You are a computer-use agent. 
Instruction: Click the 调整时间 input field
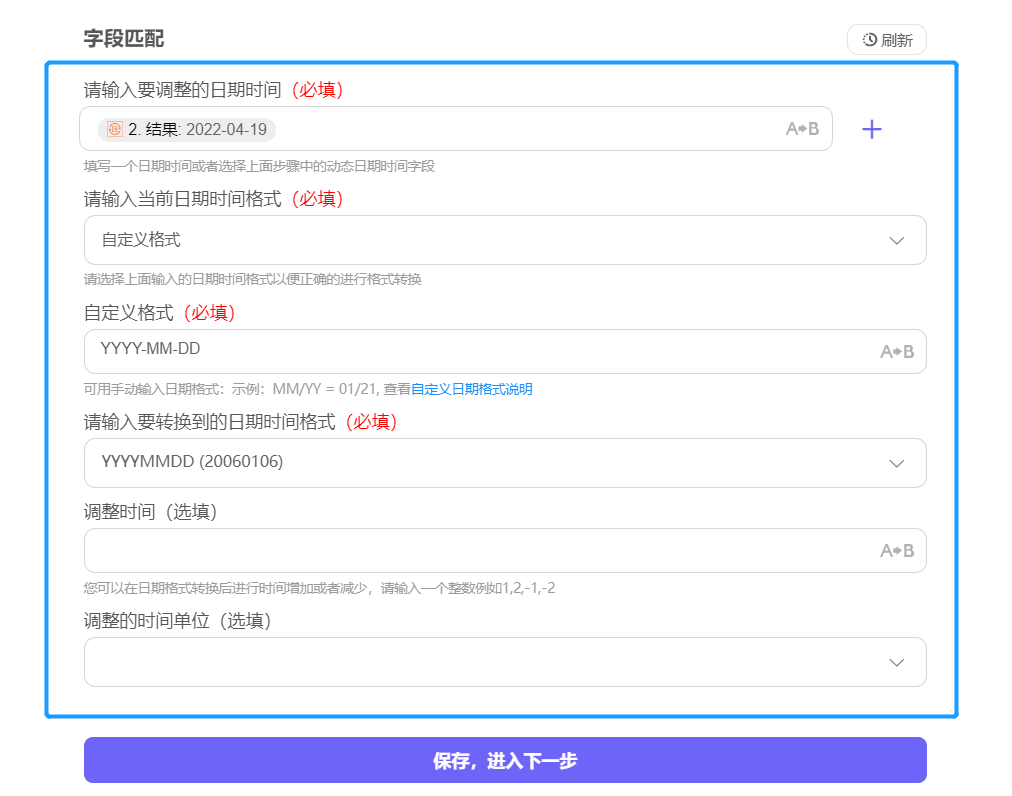click(505, 551)
